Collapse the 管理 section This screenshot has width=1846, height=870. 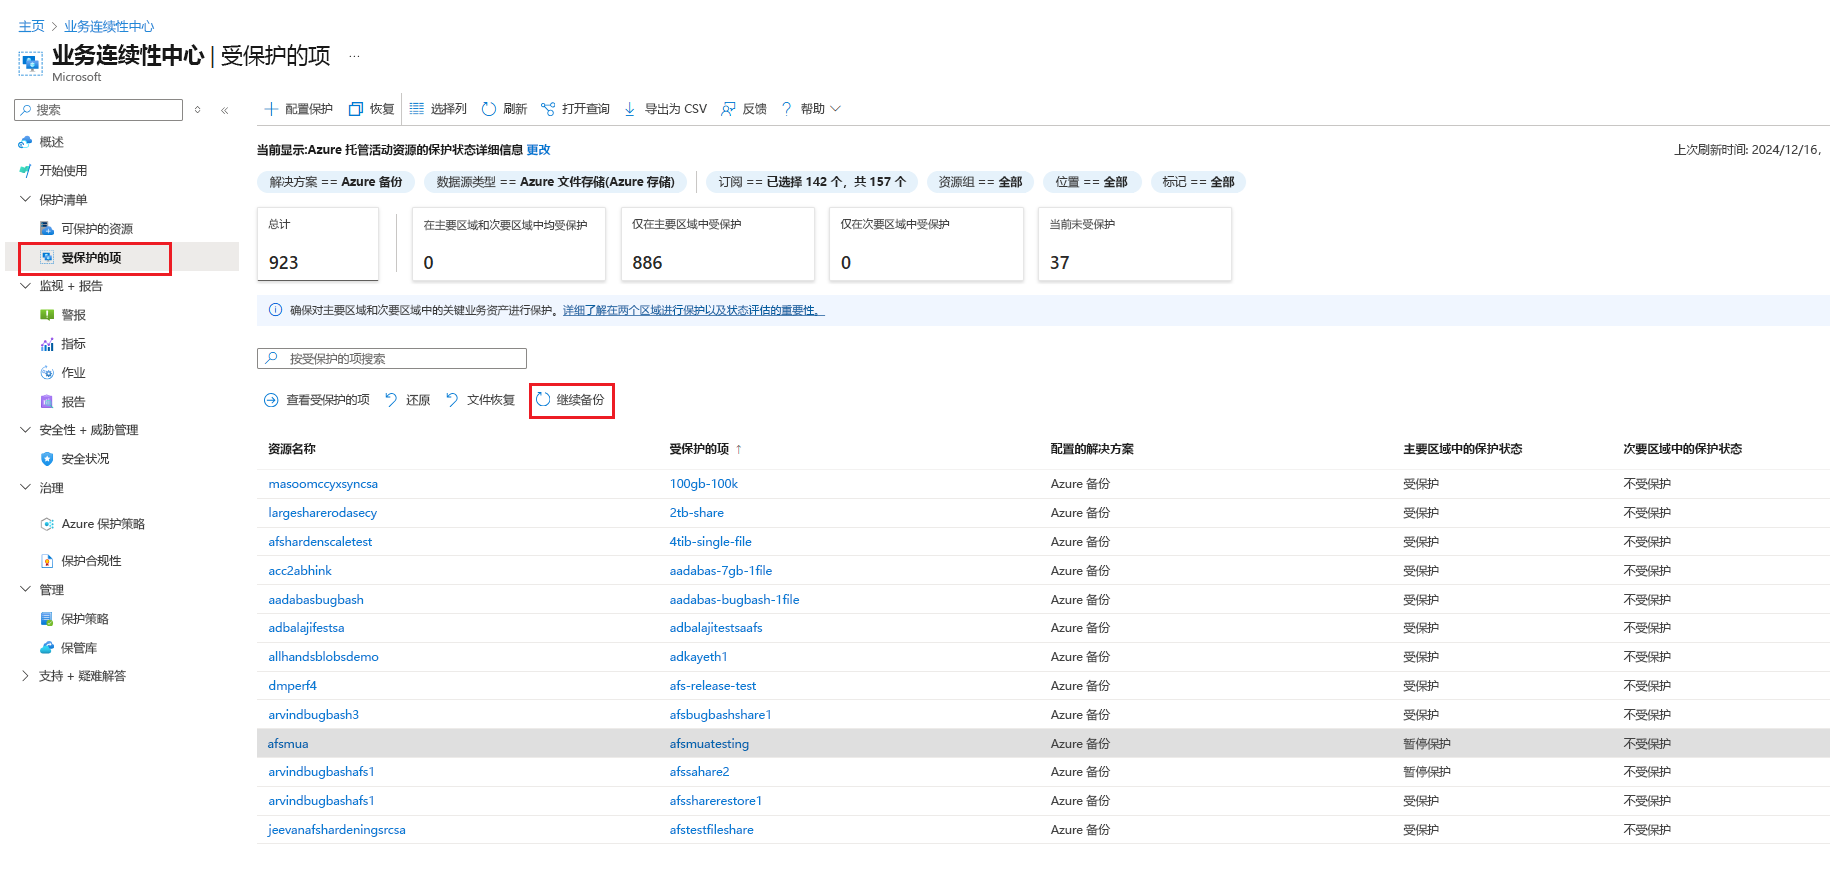[25, 590]
